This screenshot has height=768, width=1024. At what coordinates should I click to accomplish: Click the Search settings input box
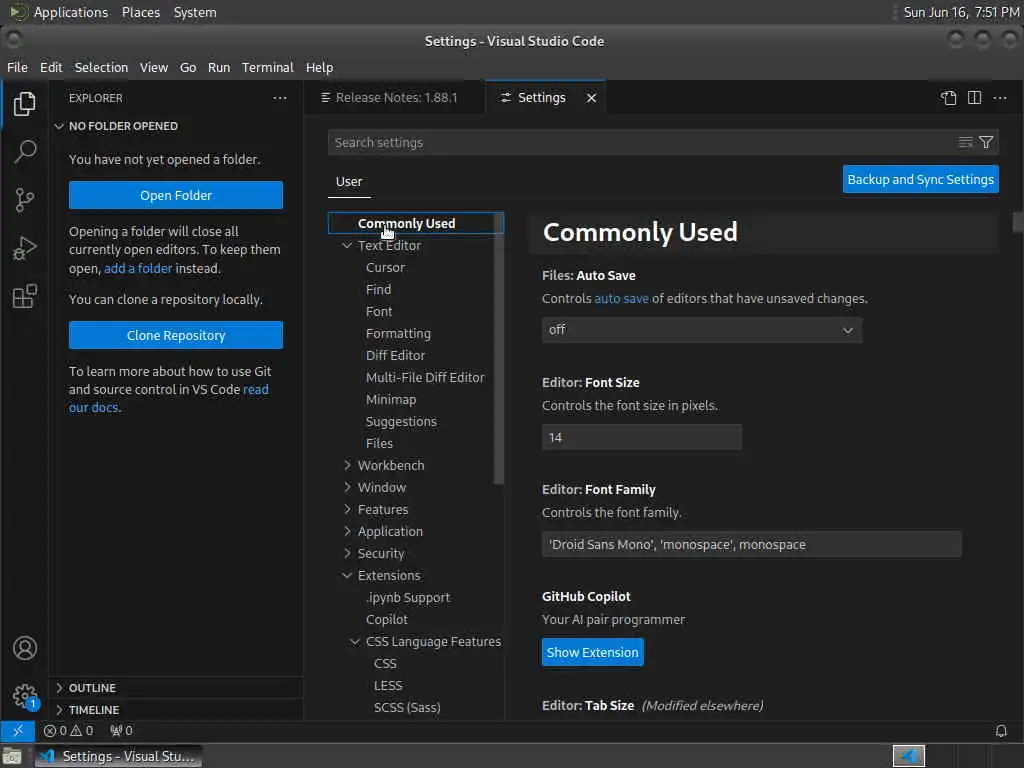(x=640, y=142)
